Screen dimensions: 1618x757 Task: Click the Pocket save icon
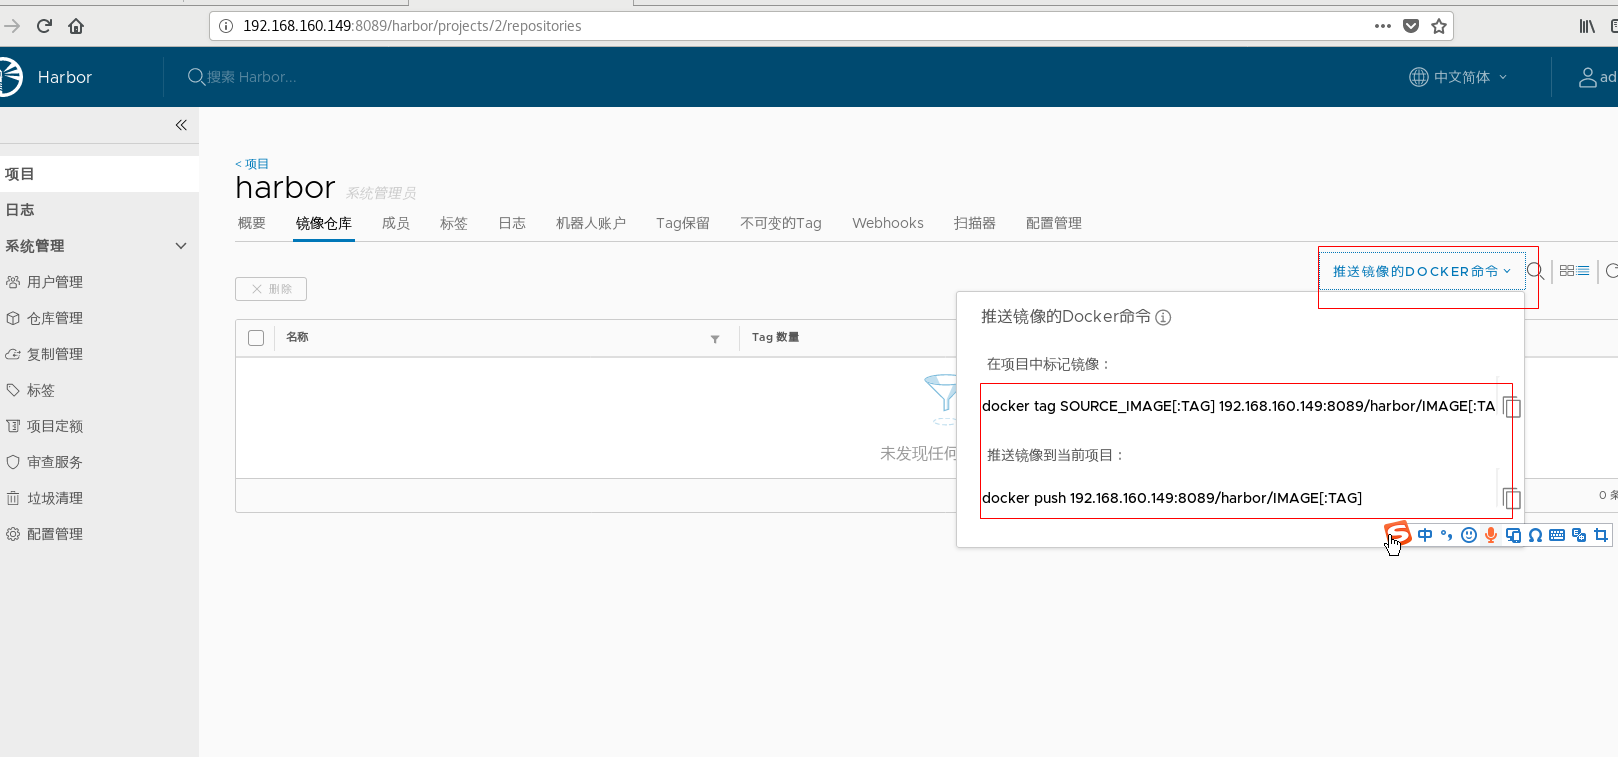coord(1411,26)
